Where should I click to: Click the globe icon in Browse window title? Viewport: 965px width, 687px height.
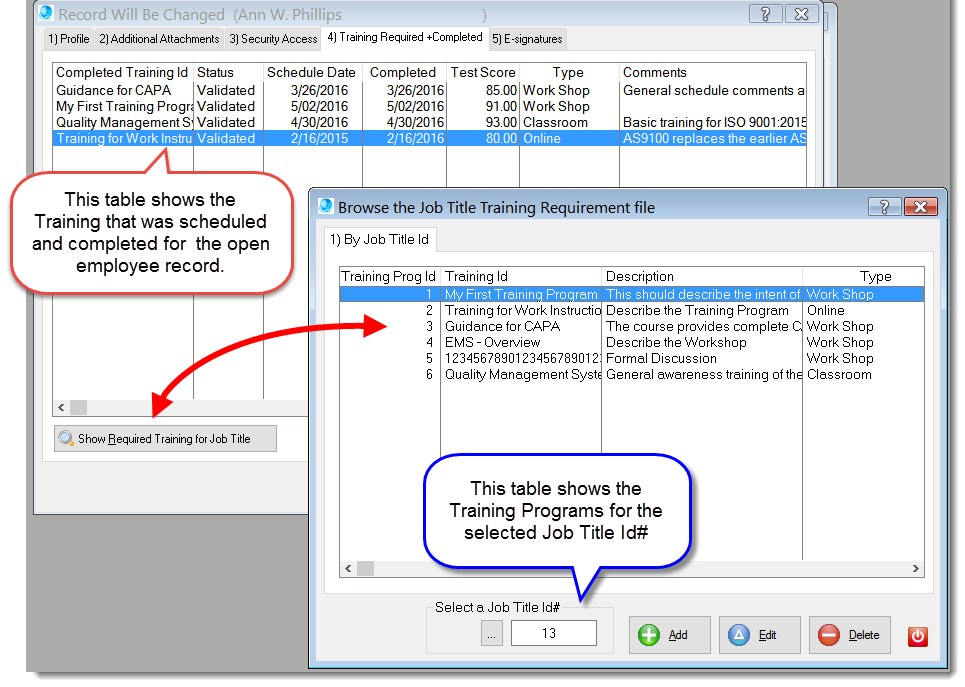click(324, 207)
